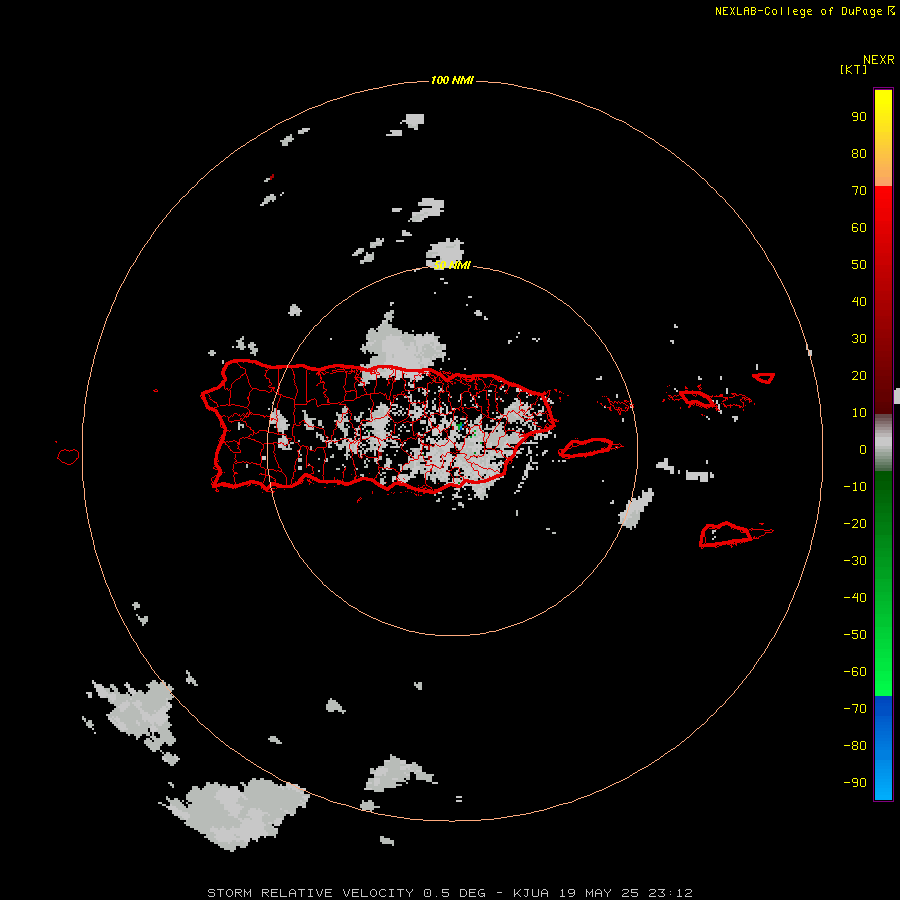Screen dimensions: 900x900
Task: Click the positive 60 value on the scale
Action: tap(859, 227)
